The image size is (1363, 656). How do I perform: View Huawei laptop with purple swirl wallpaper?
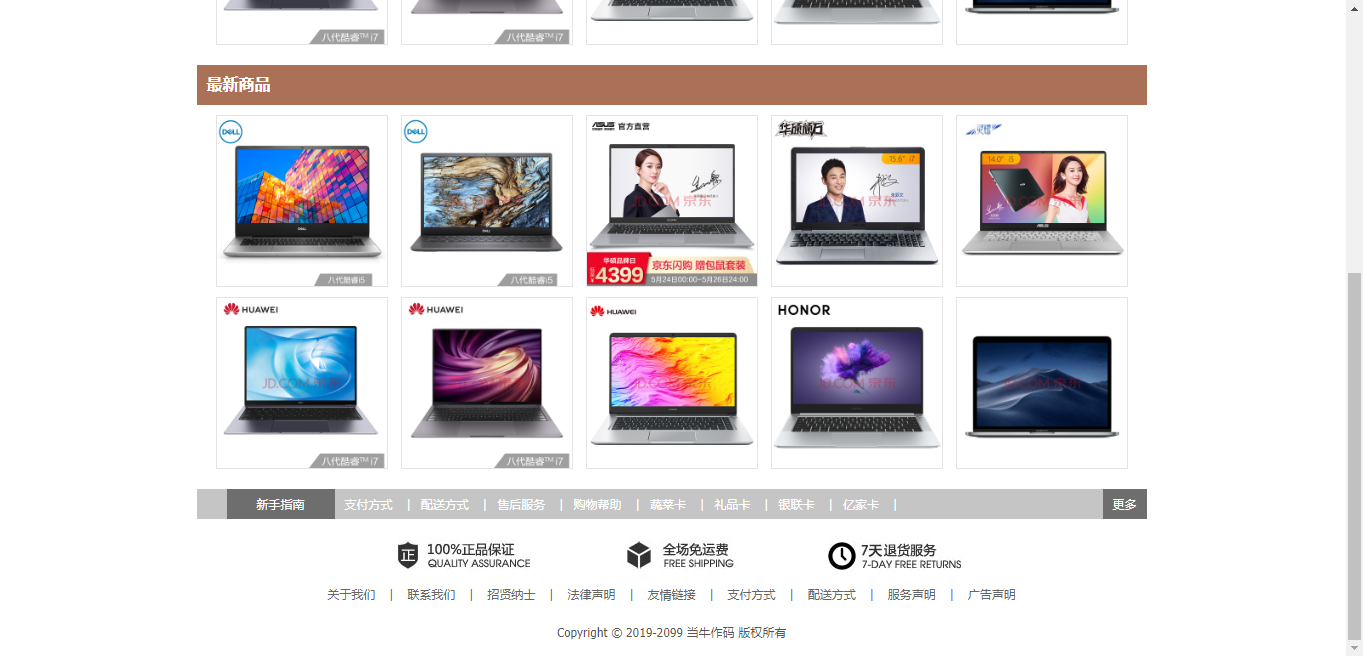click(x=487, y=383)
